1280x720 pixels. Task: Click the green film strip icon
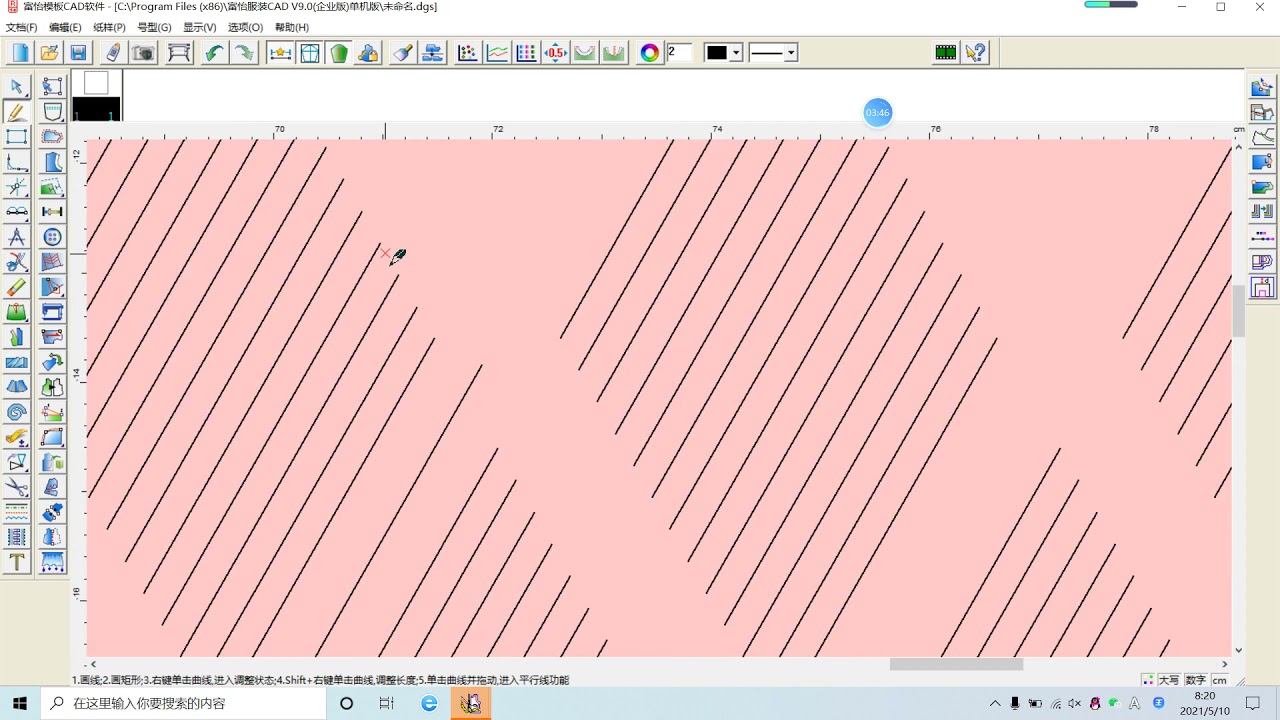tap(946, 53)
